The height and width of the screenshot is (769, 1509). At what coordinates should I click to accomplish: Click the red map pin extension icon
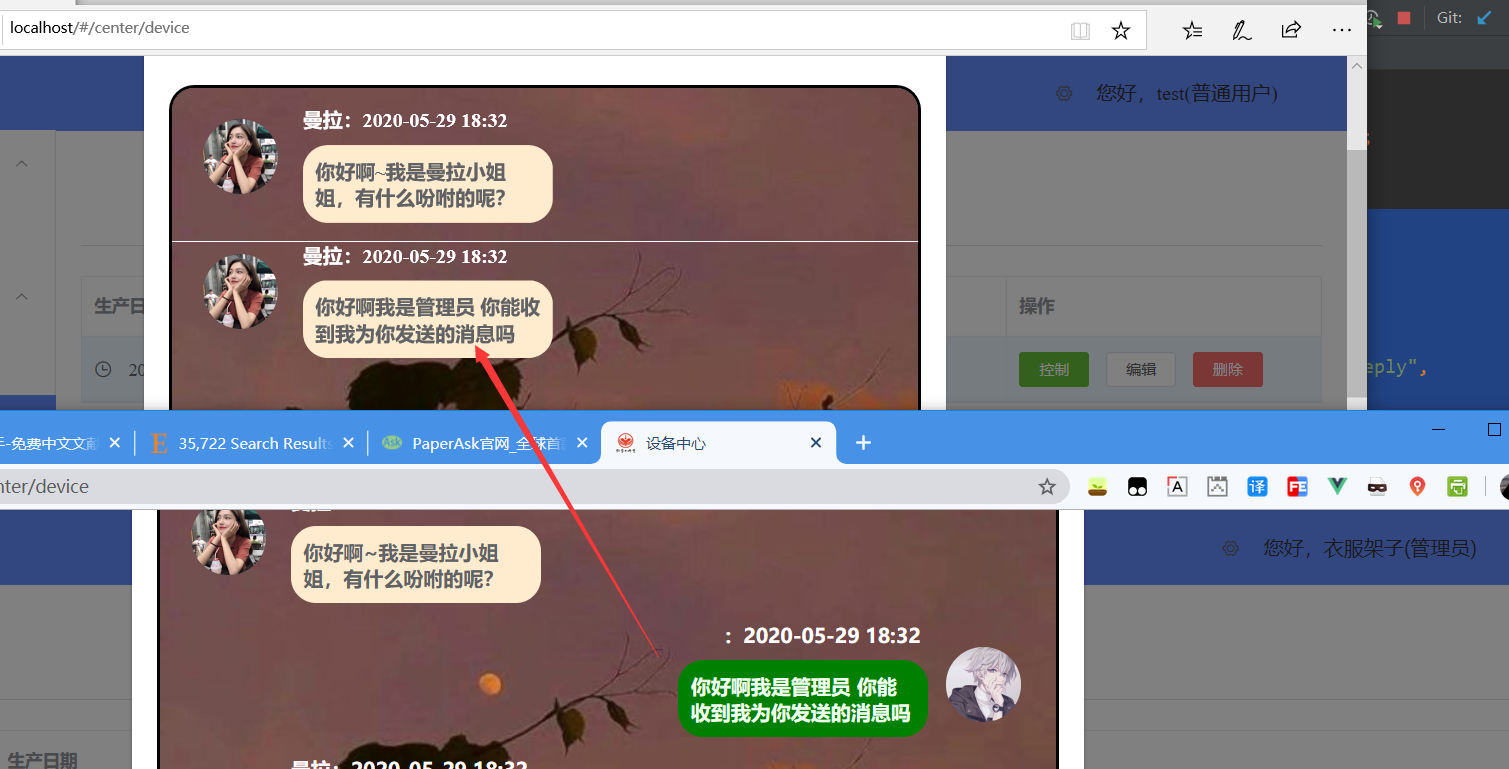[1417, 486]
